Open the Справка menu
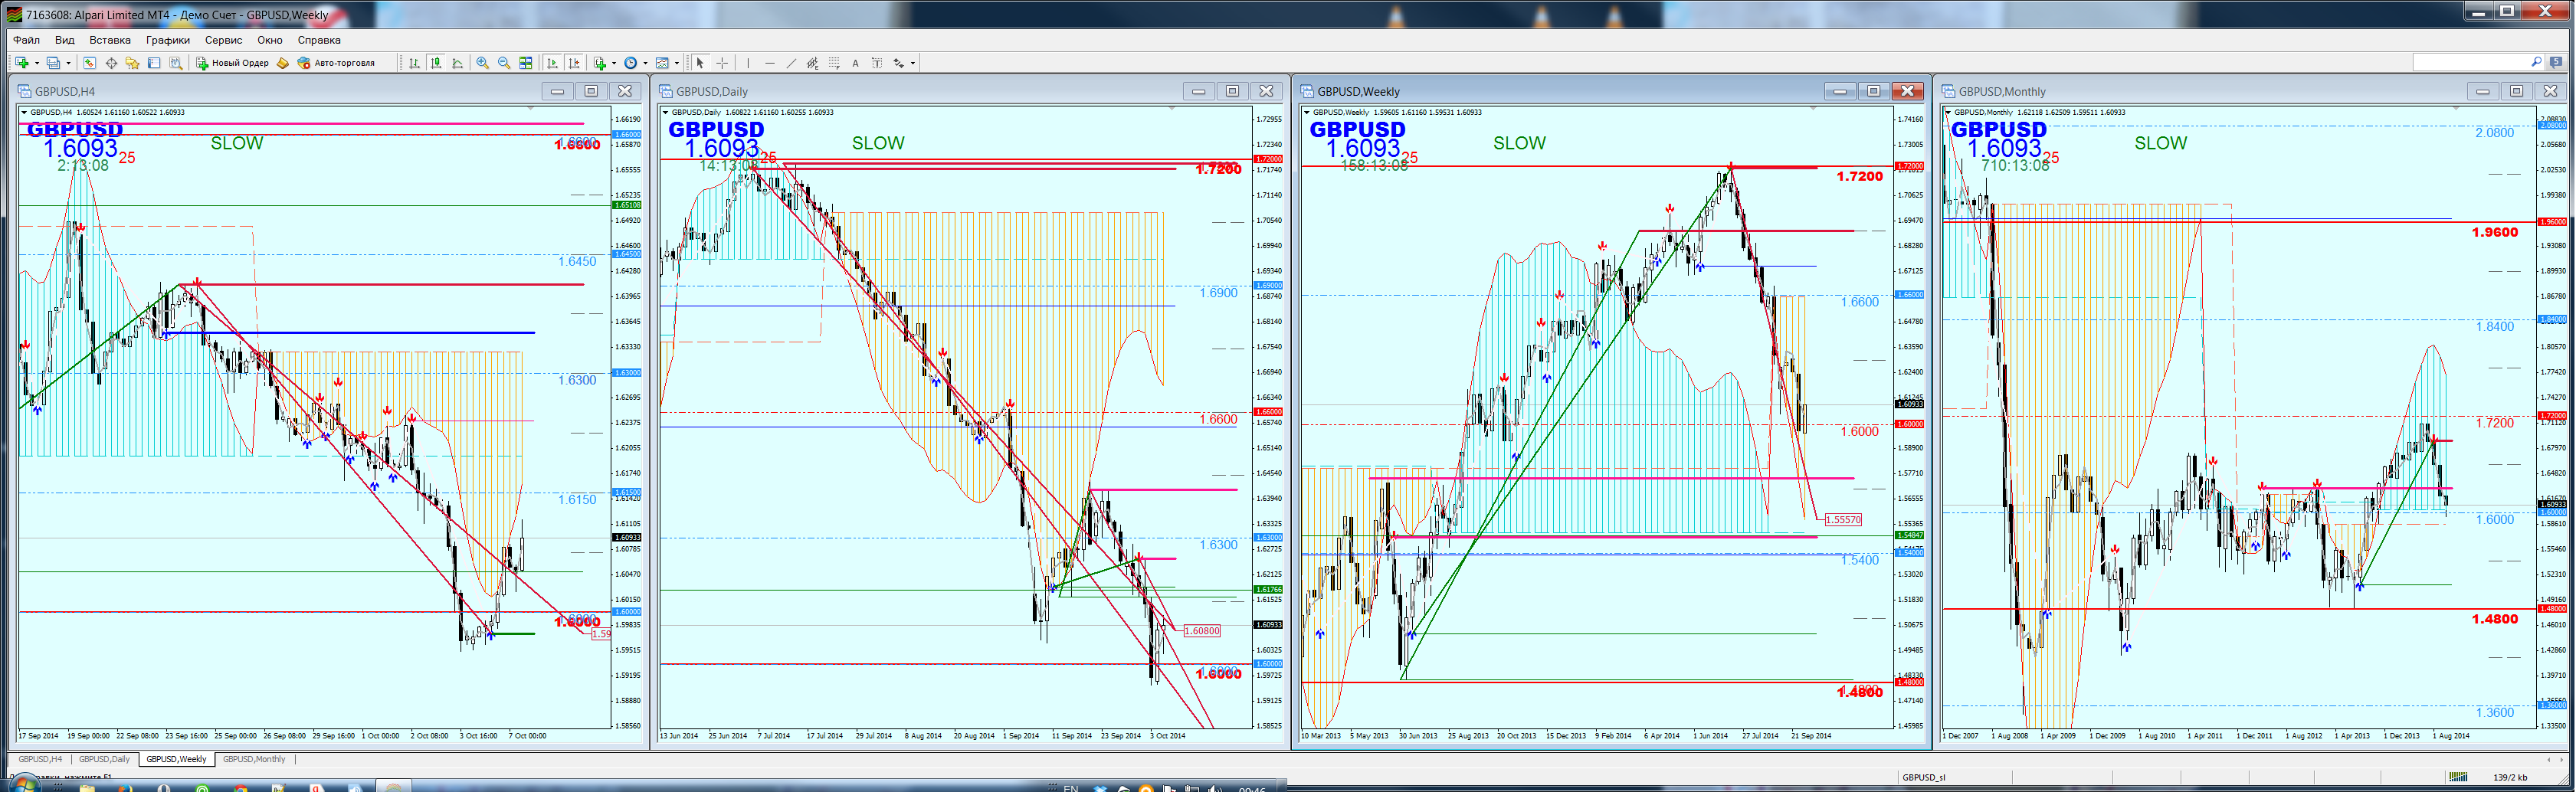The height and width of the screenshot is (792, 2576). coord(319,40)
